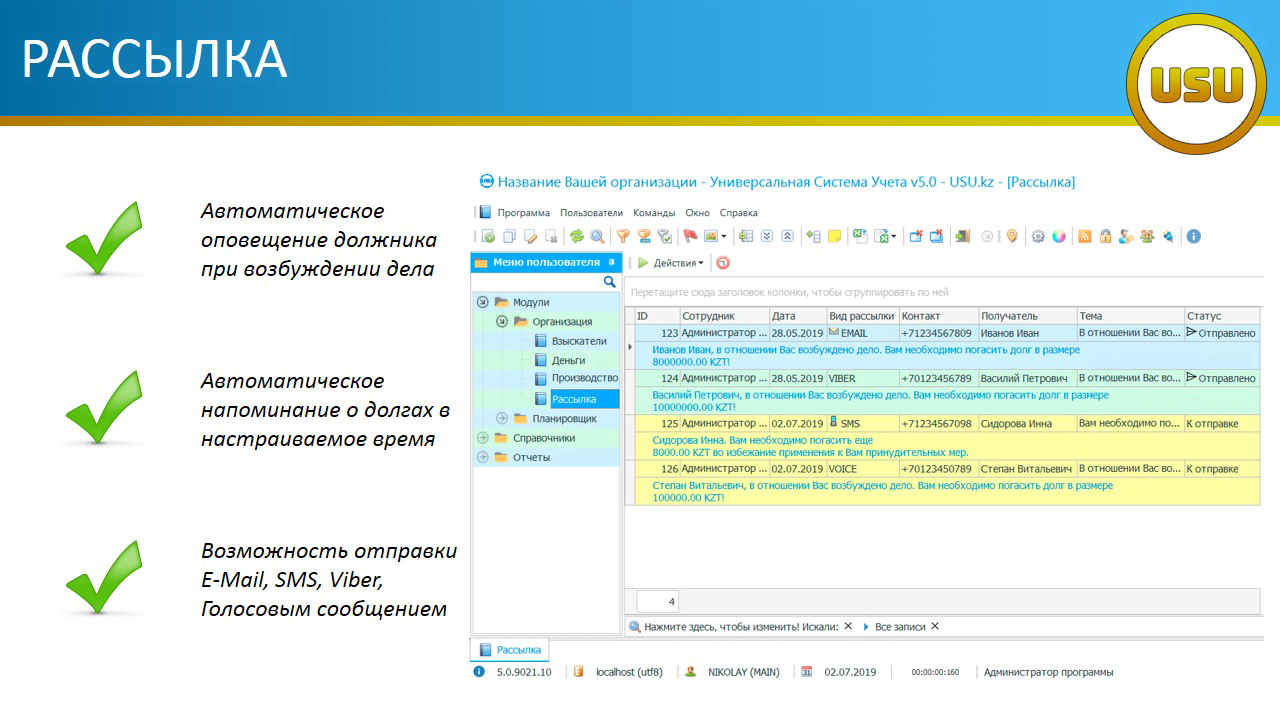This screenshot has width=1280, height=720.
Task: Click the filter text 'Нажмите здесь, чтобы изменить!'
Action: click(x=721, y=627)
